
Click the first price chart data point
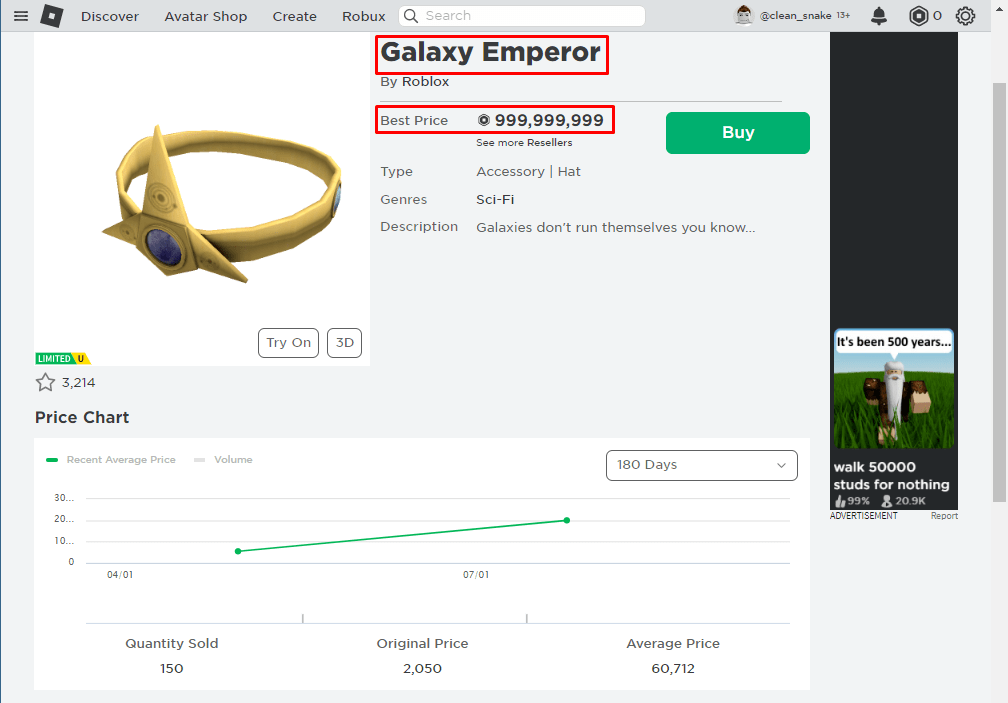pos(238,551)
